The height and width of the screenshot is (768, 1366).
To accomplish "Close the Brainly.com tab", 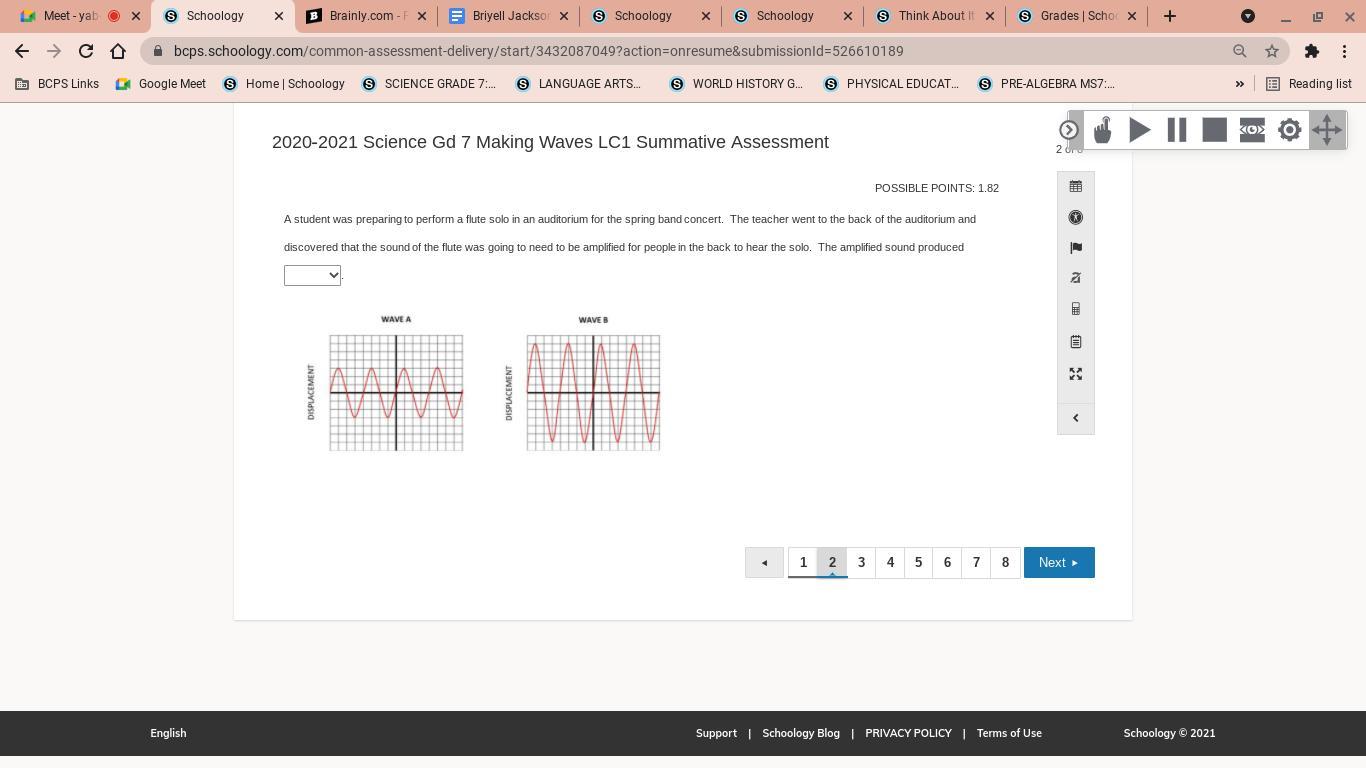I will [421, 16].
